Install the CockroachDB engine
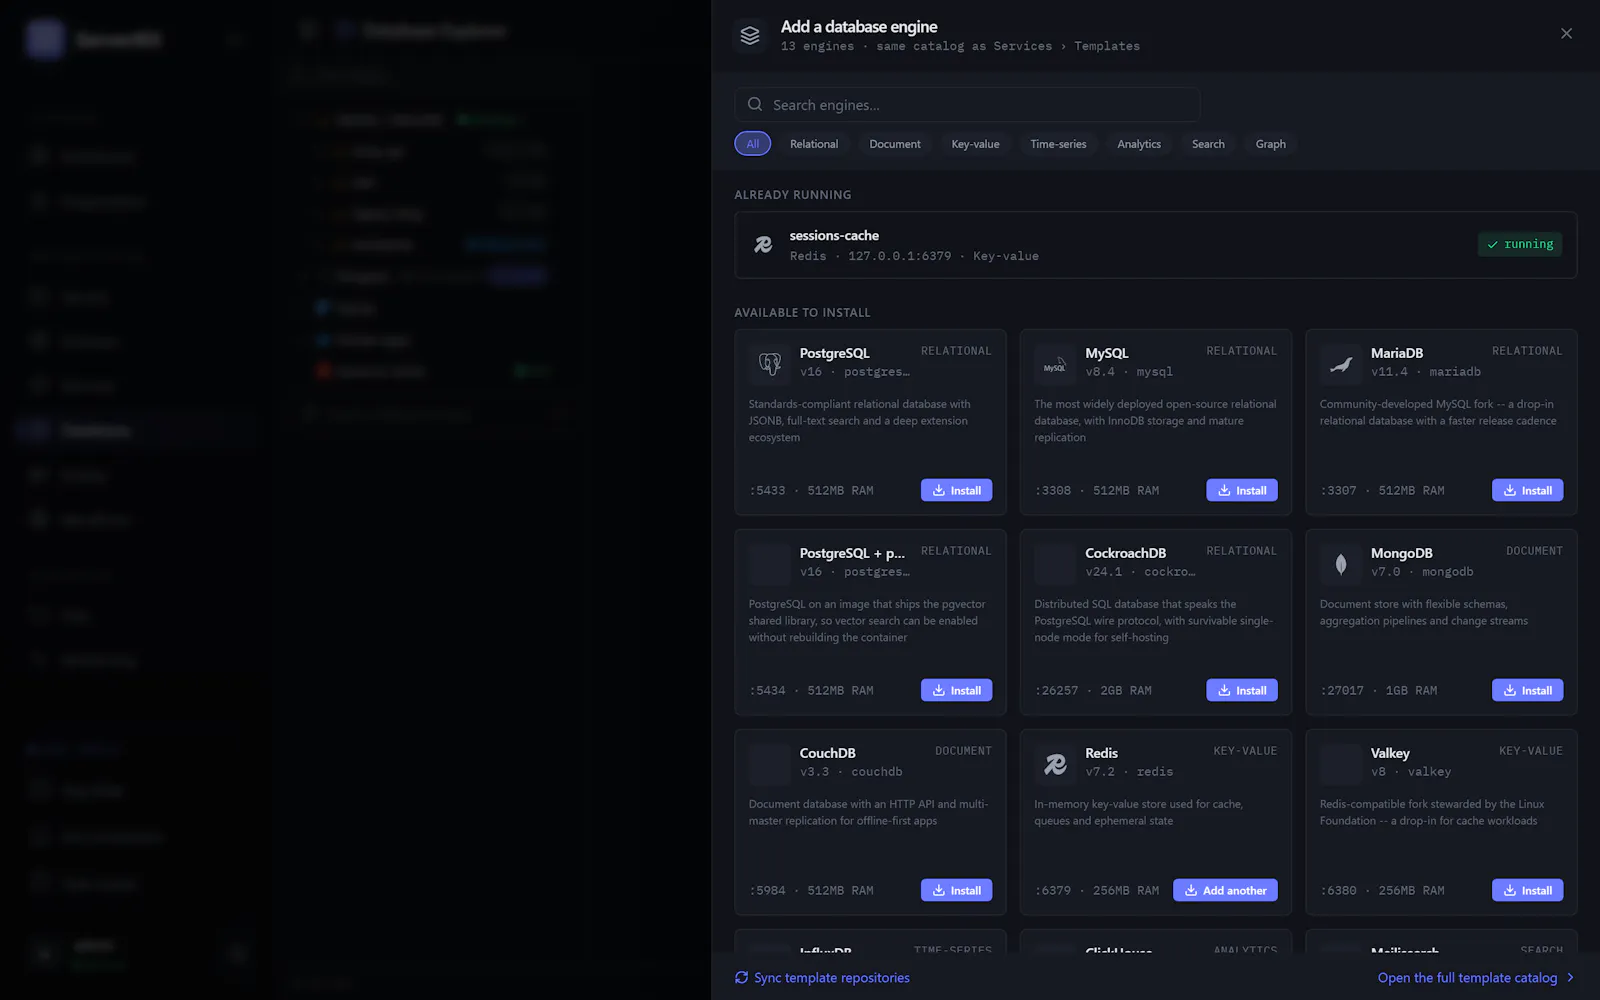Screen dimensions: 1600x1000 tap(1242, 690)
